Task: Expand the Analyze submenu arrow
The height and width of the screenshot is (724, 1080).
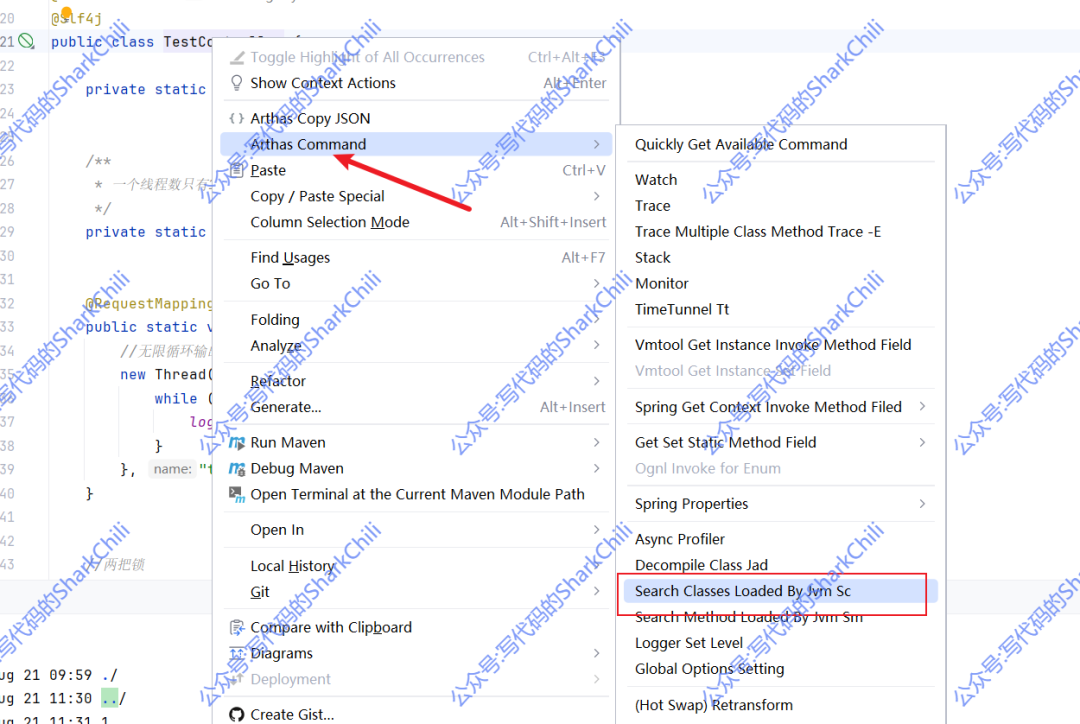Action: (596, 345)
